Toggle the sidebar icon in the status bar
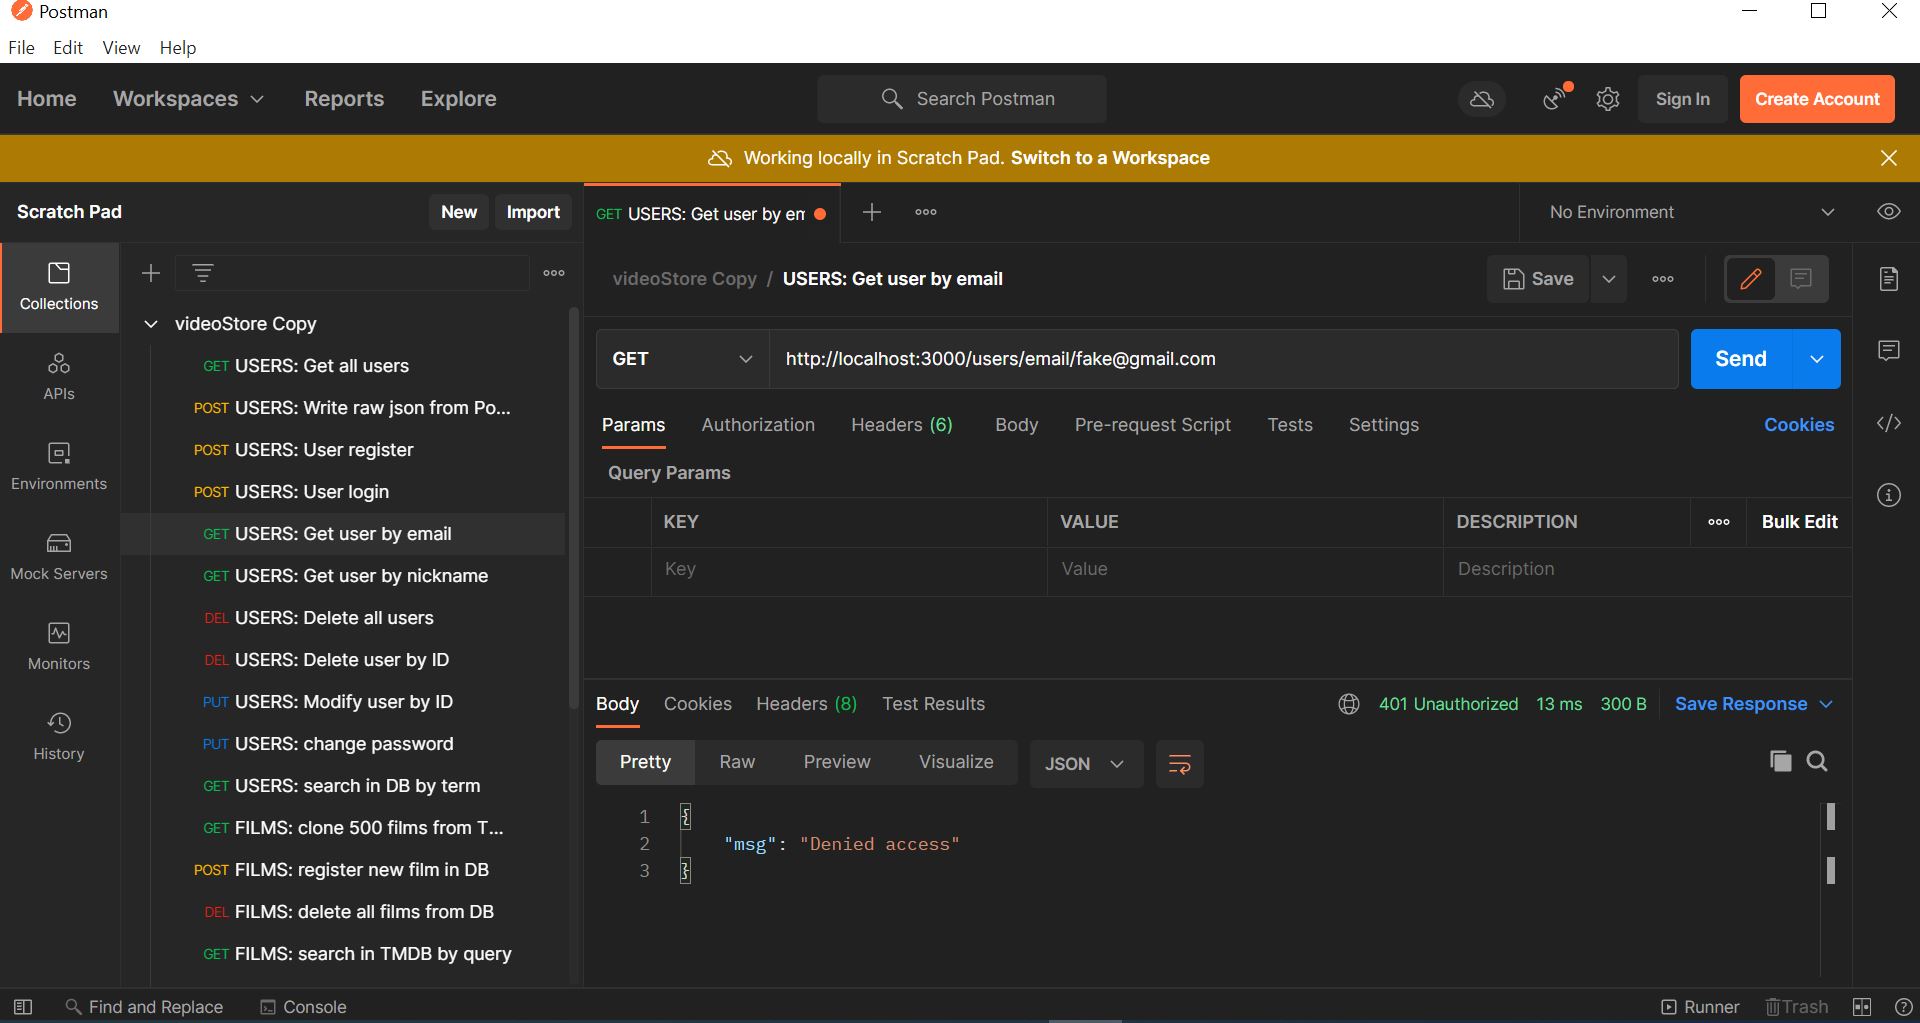This screenshot has height=1023, width=1920. [23, 1007]
